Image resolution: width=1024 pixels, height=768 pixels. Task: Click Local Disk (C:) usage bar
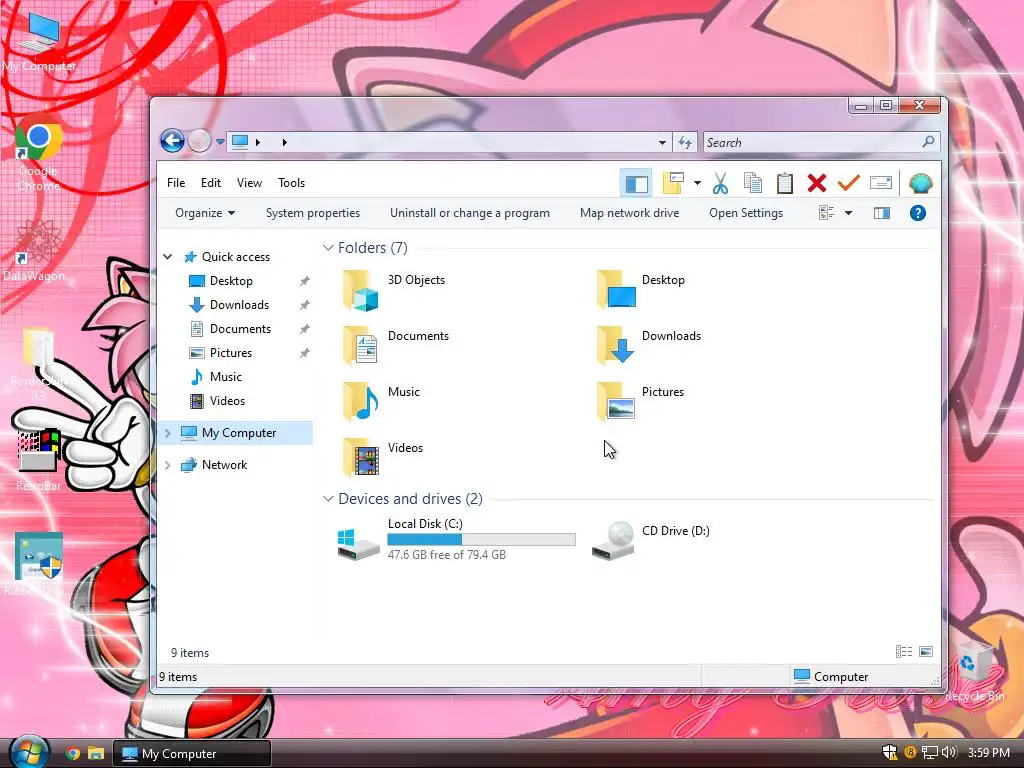click(x=481, y=539)
